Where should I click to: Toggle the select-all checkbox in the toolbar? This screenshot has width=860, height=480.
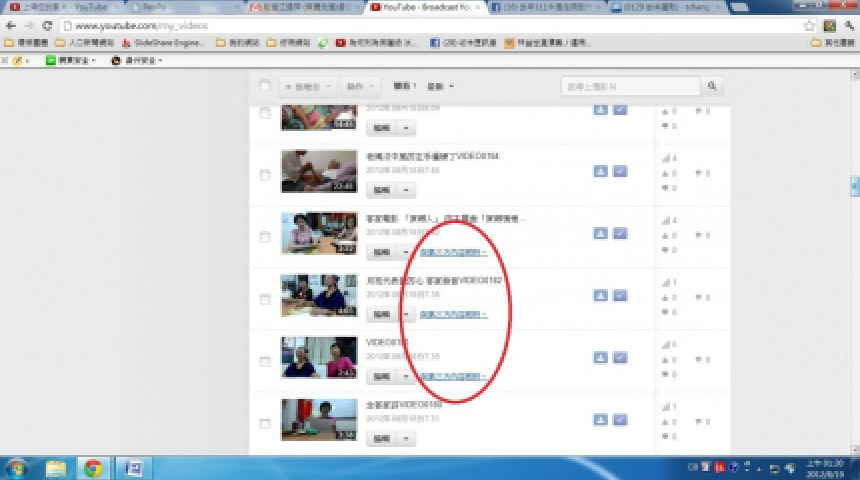265,86
